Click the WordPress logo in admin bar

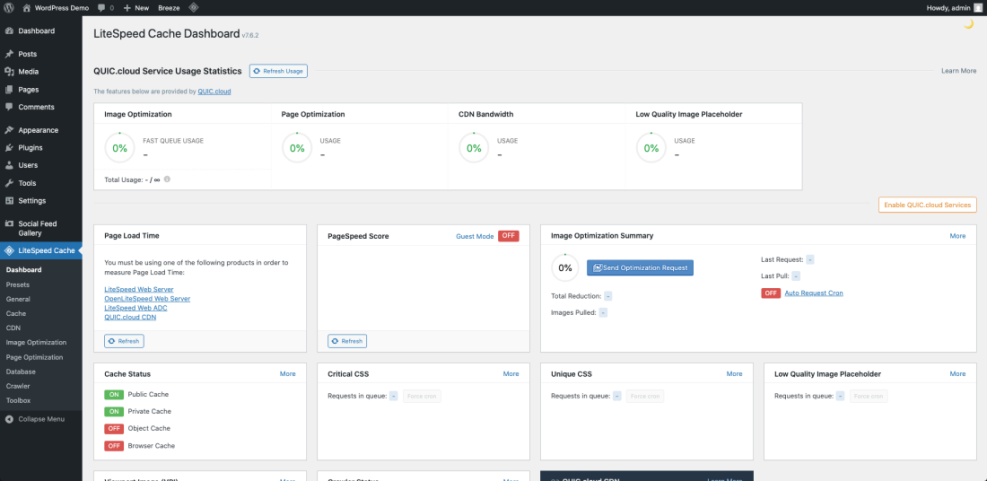point(9,8)
